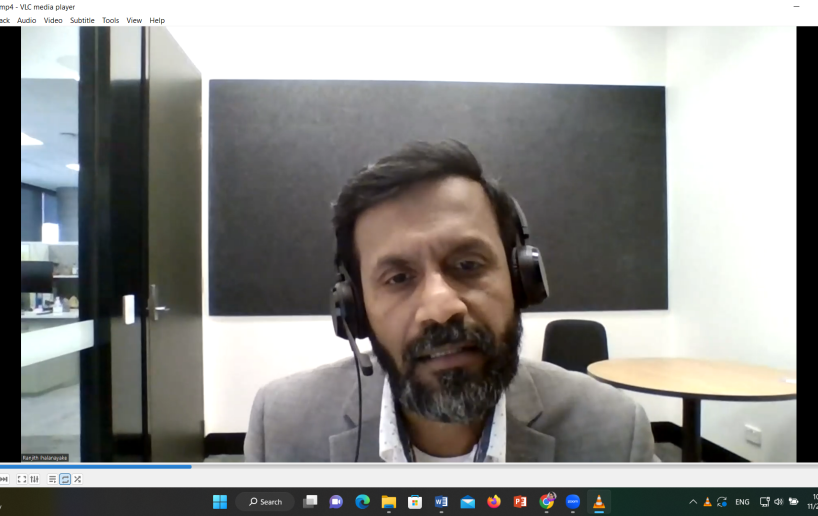818x516 pixels.
Task: Open the Help menu
Action: (x=157, y=20)
